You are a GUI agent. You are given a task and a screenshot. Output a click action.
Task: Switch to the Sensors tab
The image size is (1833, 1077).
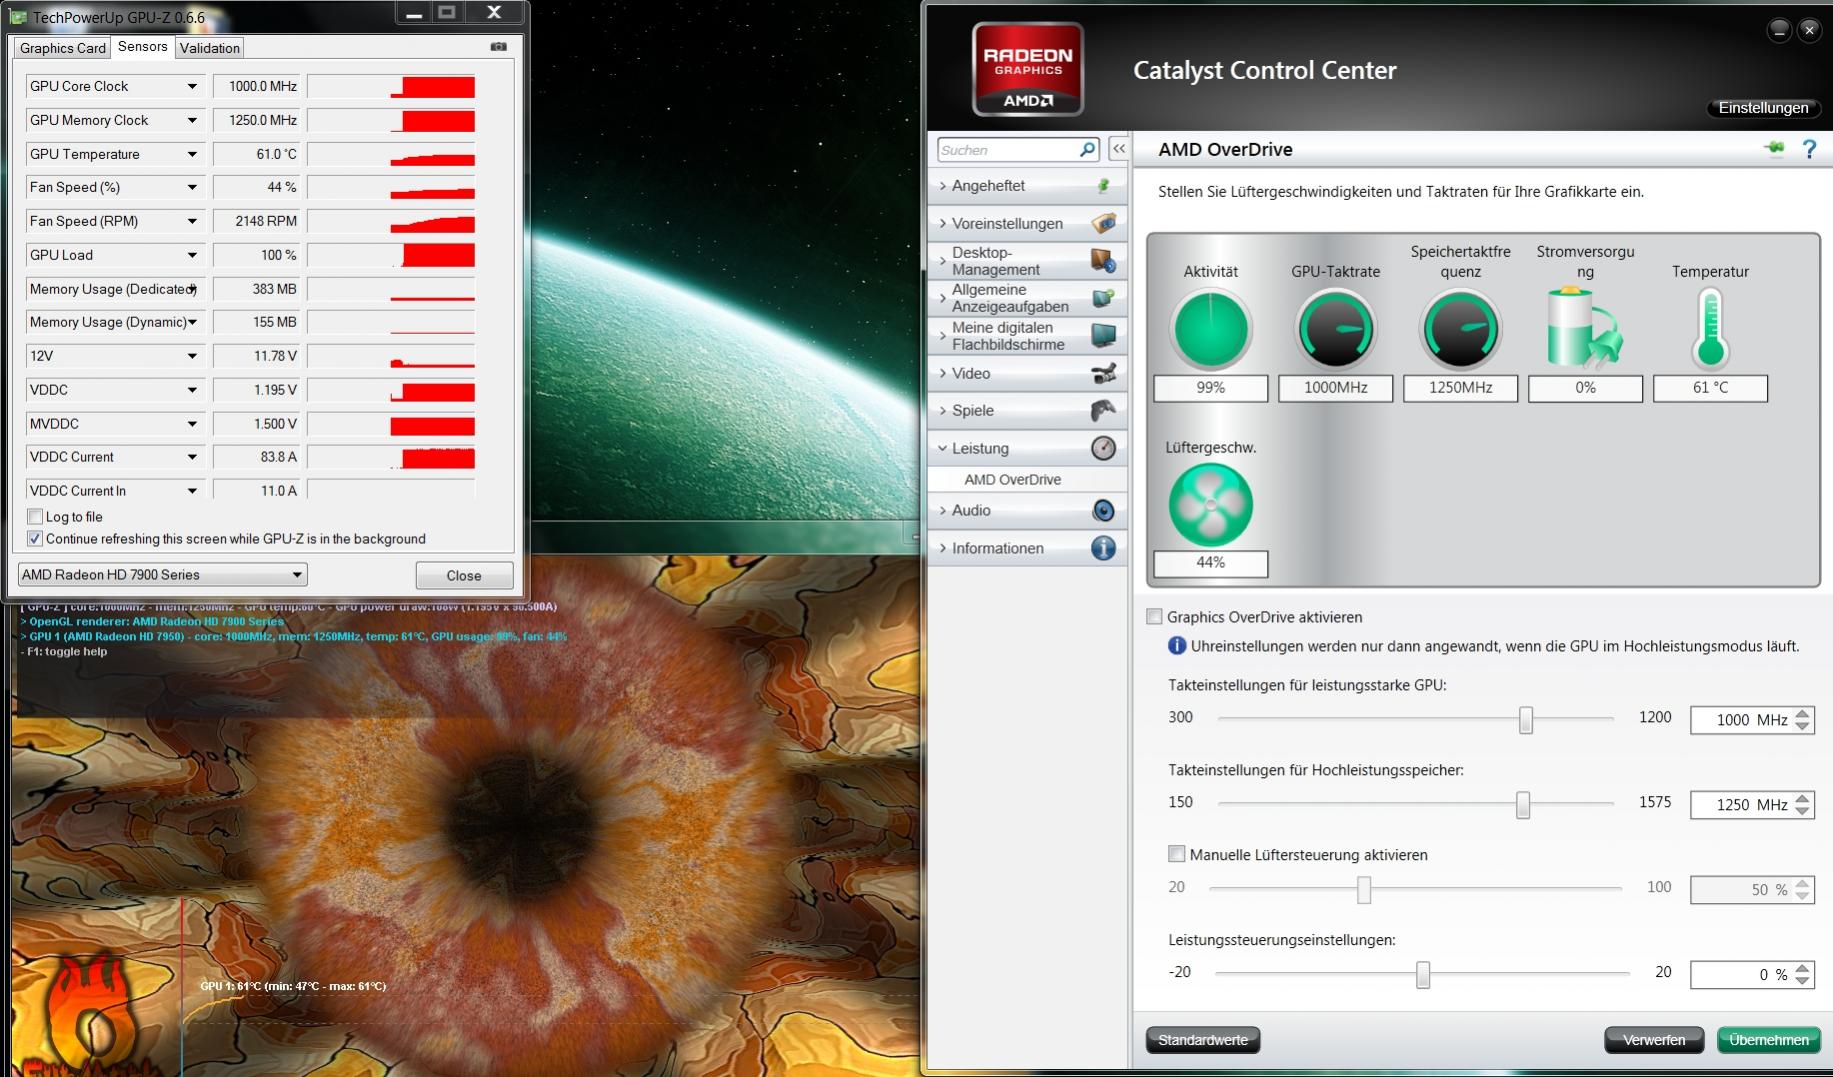click(143, 47)
